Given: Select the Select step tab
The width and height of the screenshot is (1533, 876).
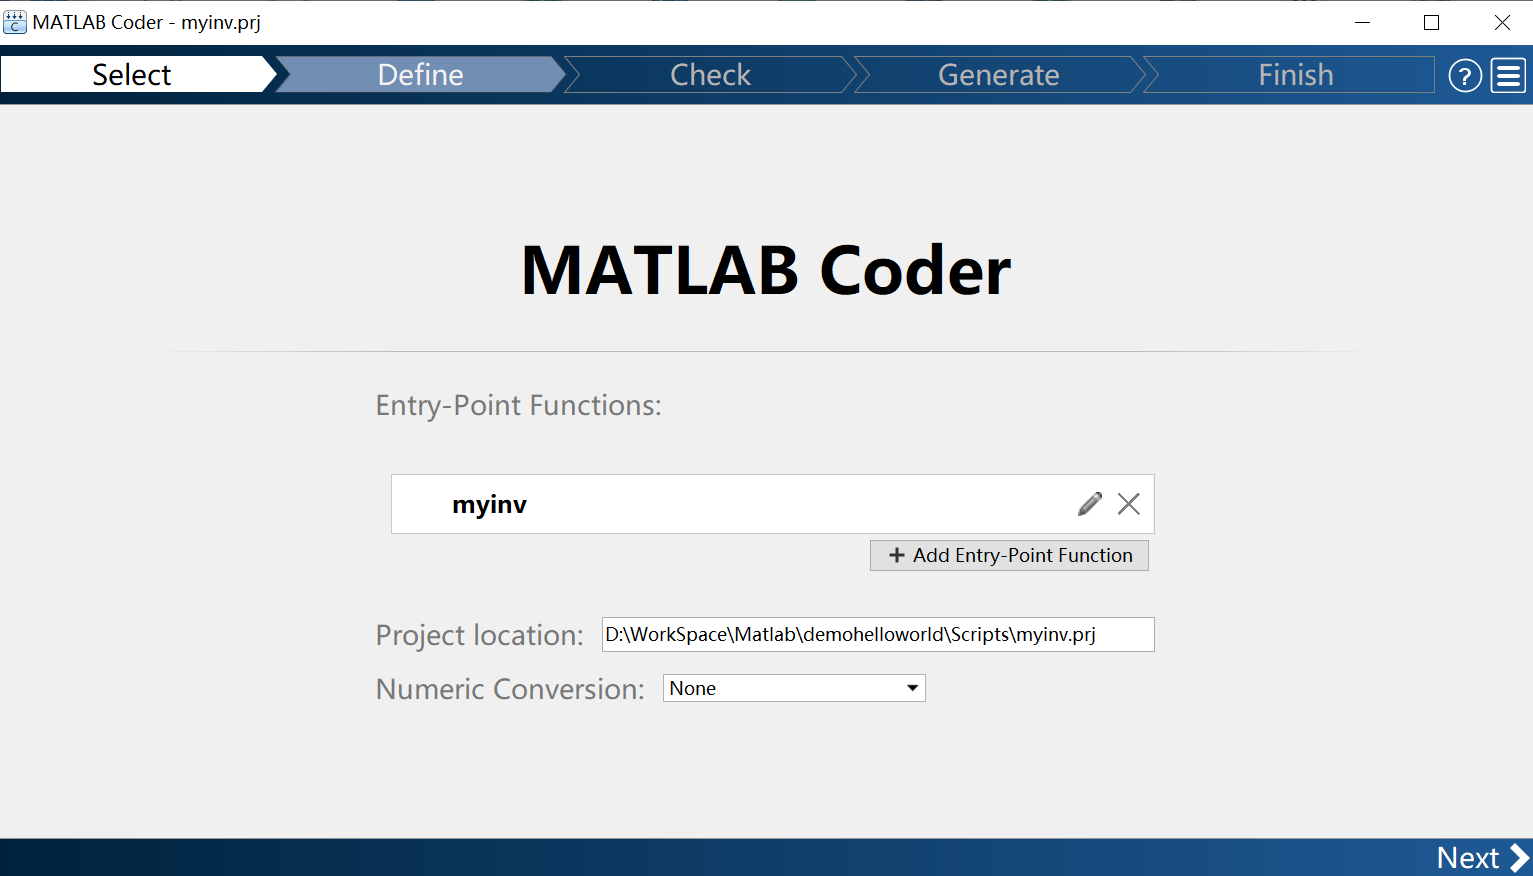Looking at the screenshot, I should click(x=132, y=75).
